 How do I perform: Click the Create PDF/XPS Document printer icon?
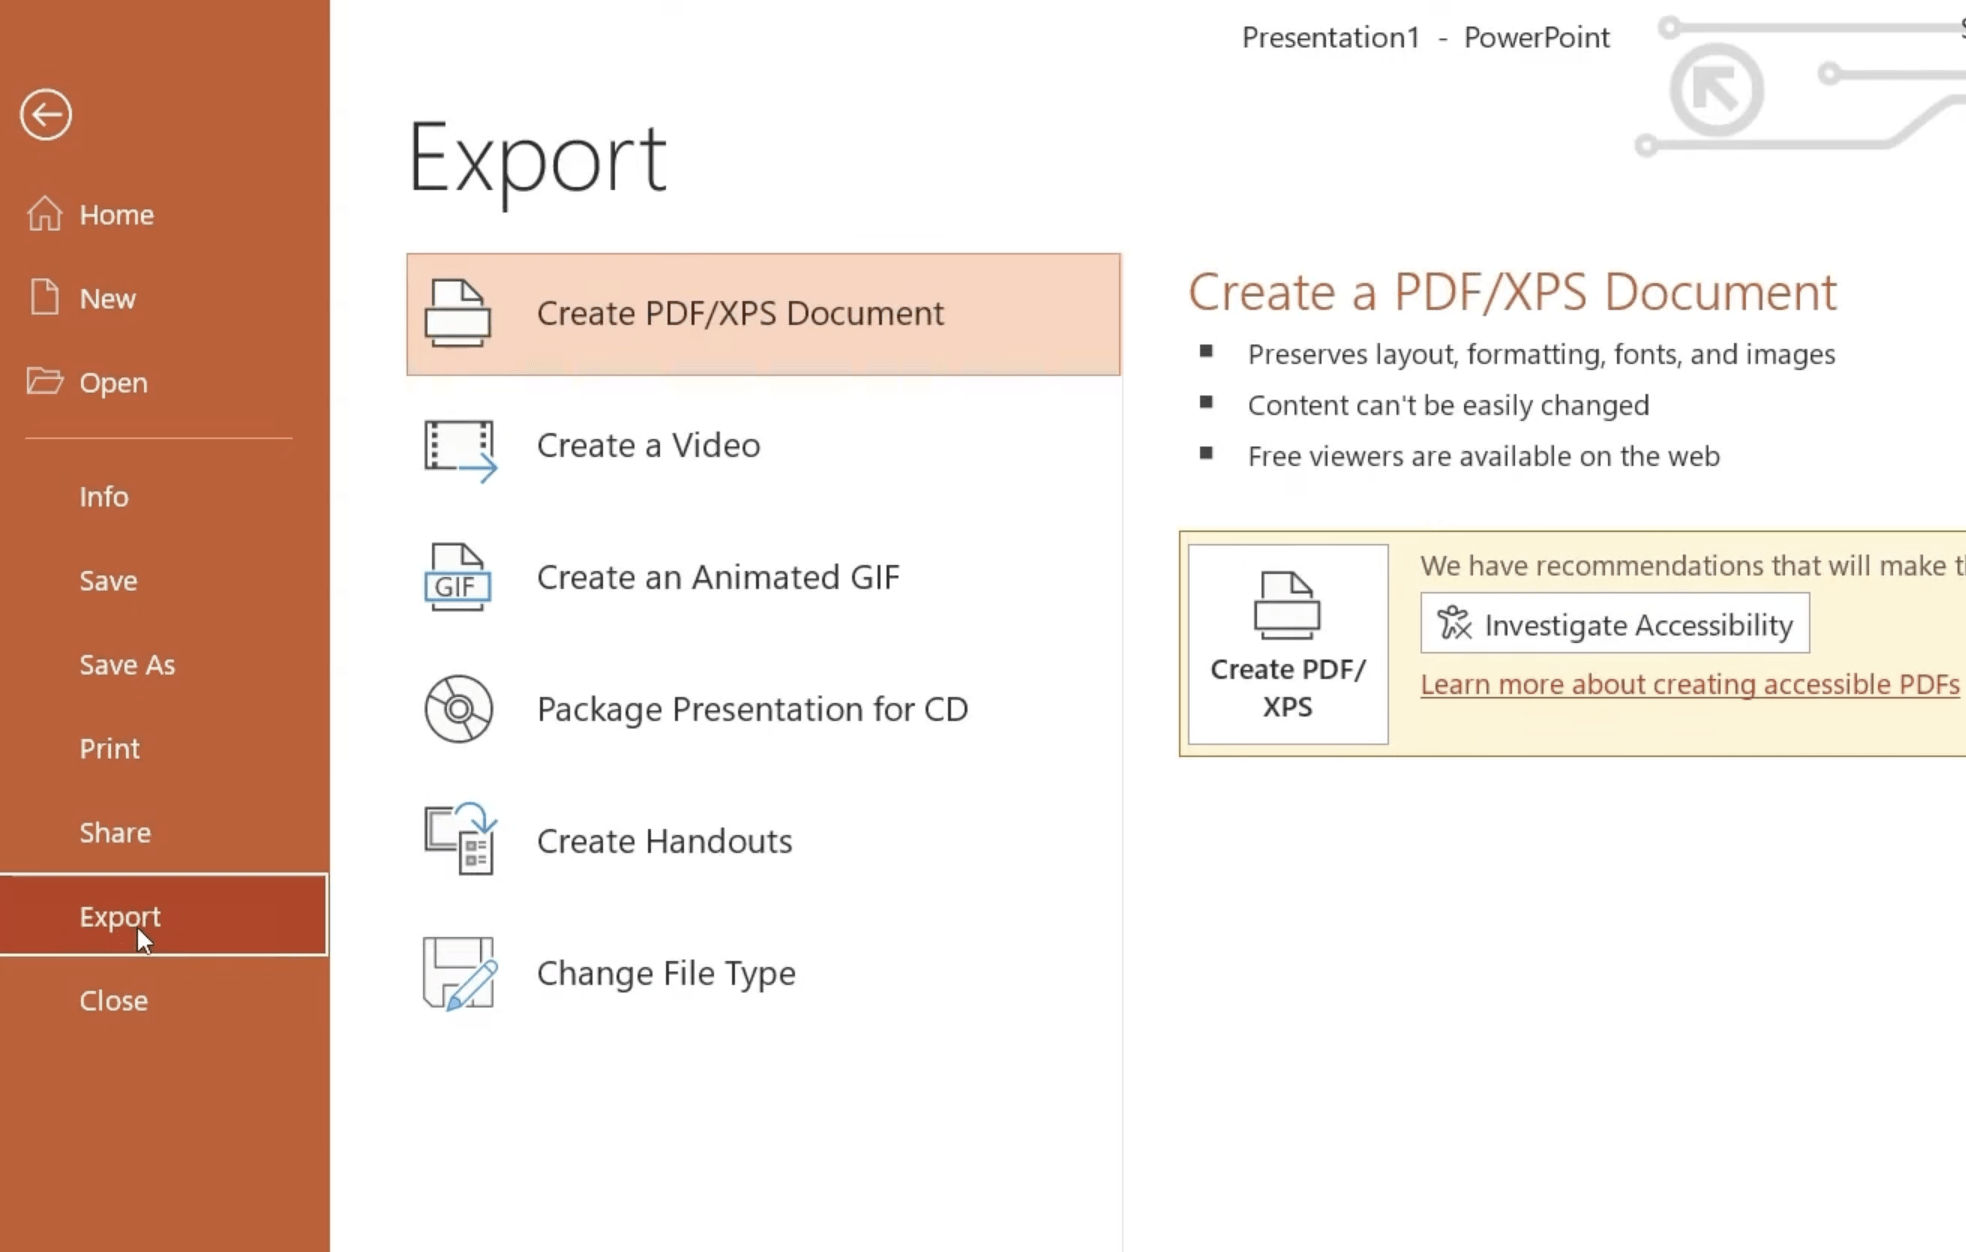458,313
